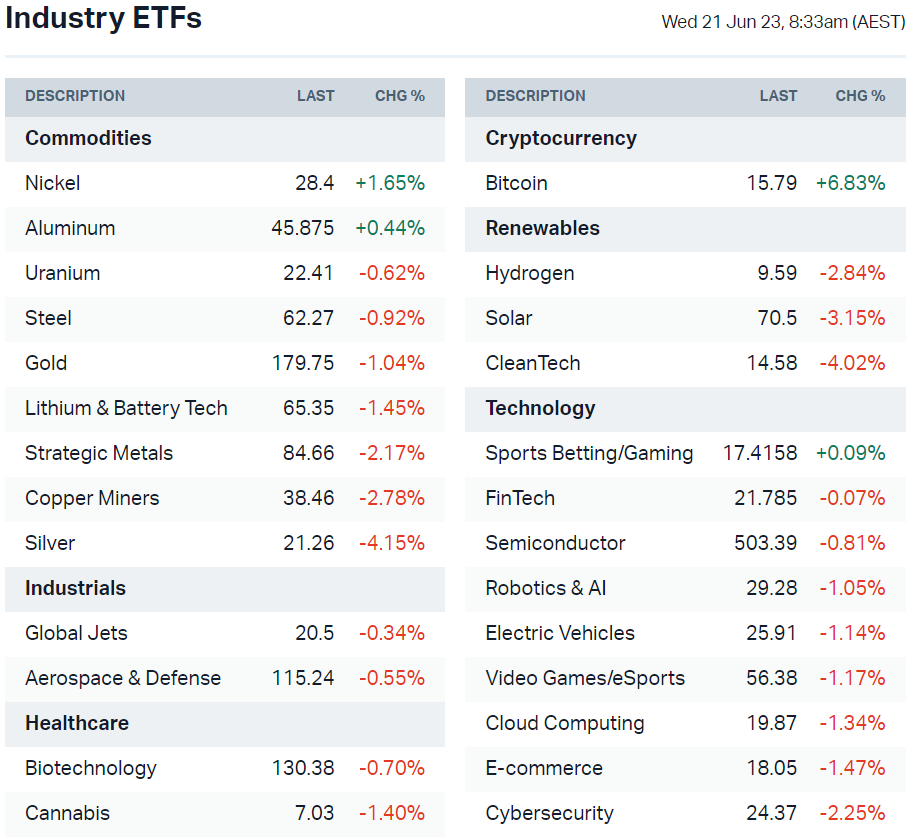The image size is (913, 839).
Task: Click the Nickel ETF row name
Action: [53, 183]
